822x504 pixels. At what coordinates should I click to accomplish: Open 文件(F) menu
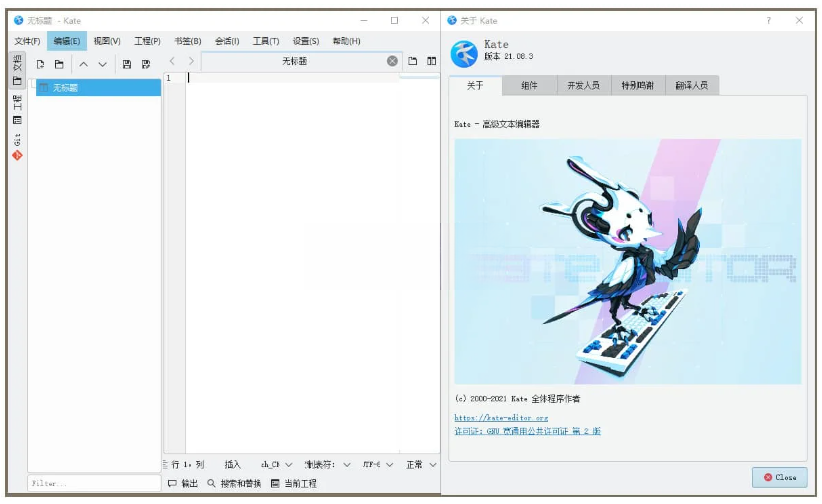[27, 41]
